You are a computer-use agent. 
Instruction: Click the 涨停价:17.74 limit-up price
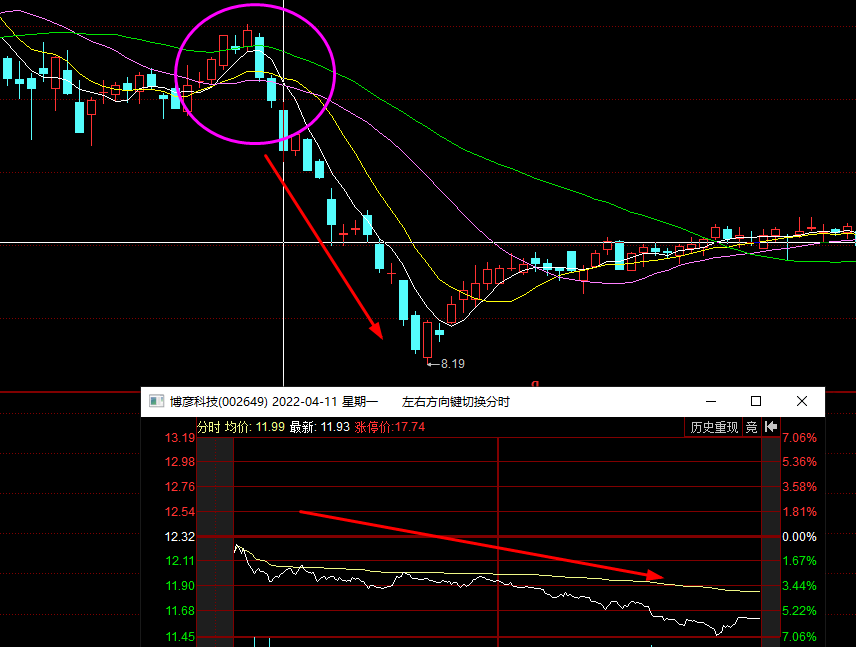[x=390, y=427]
